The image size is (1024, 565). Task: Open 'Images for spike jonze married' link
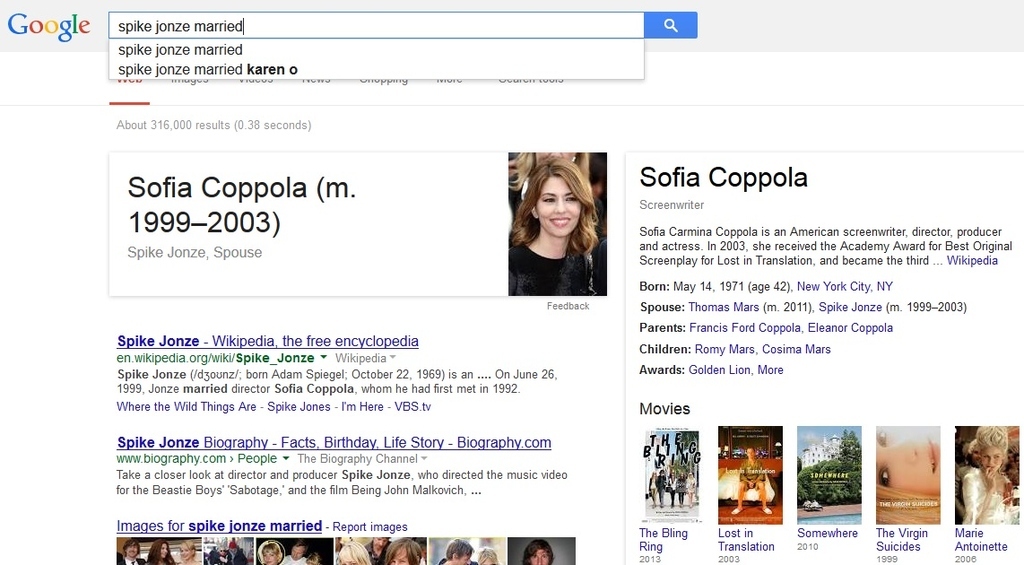point(219,526)
